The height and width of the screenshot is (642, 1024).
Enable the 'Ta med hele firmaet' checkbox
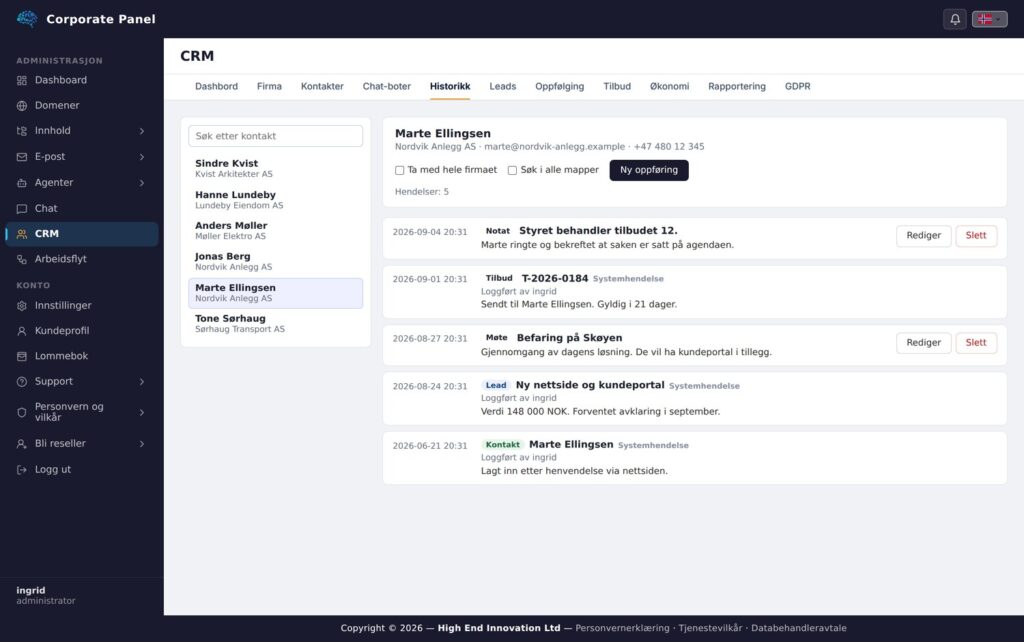pyautogui.click(x=400, y=170)
